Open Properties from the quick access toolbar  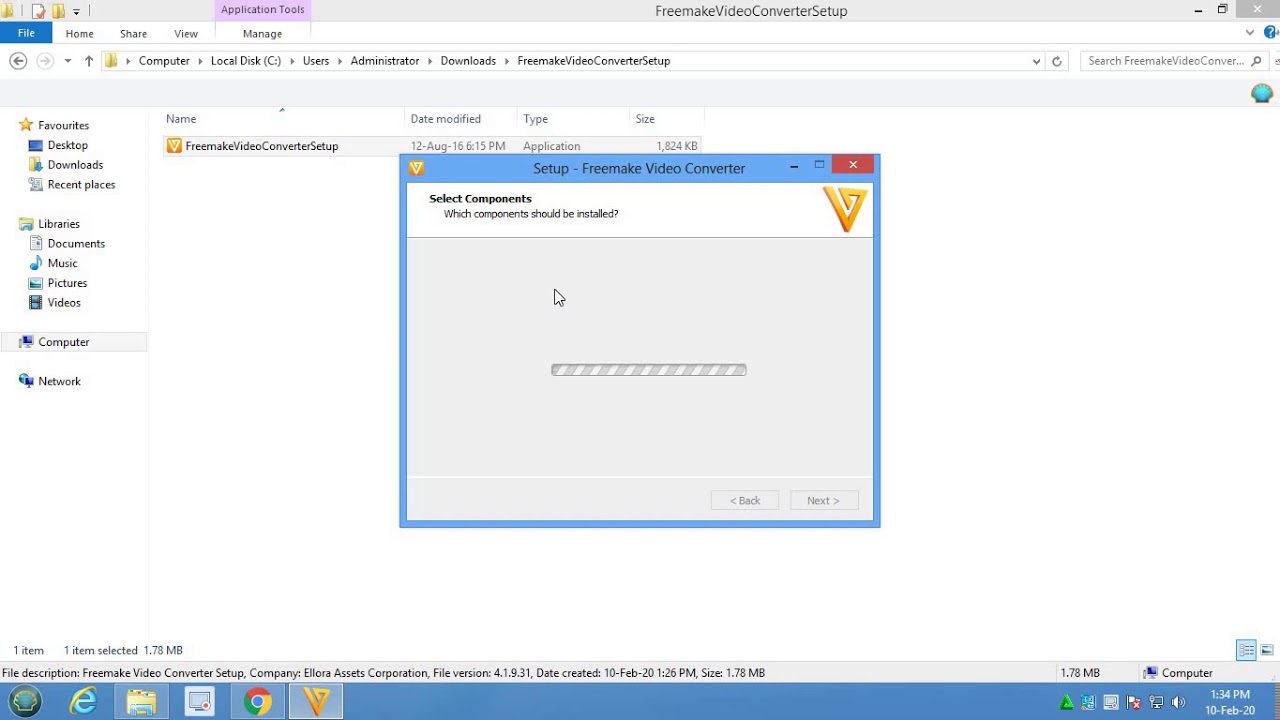38,11
